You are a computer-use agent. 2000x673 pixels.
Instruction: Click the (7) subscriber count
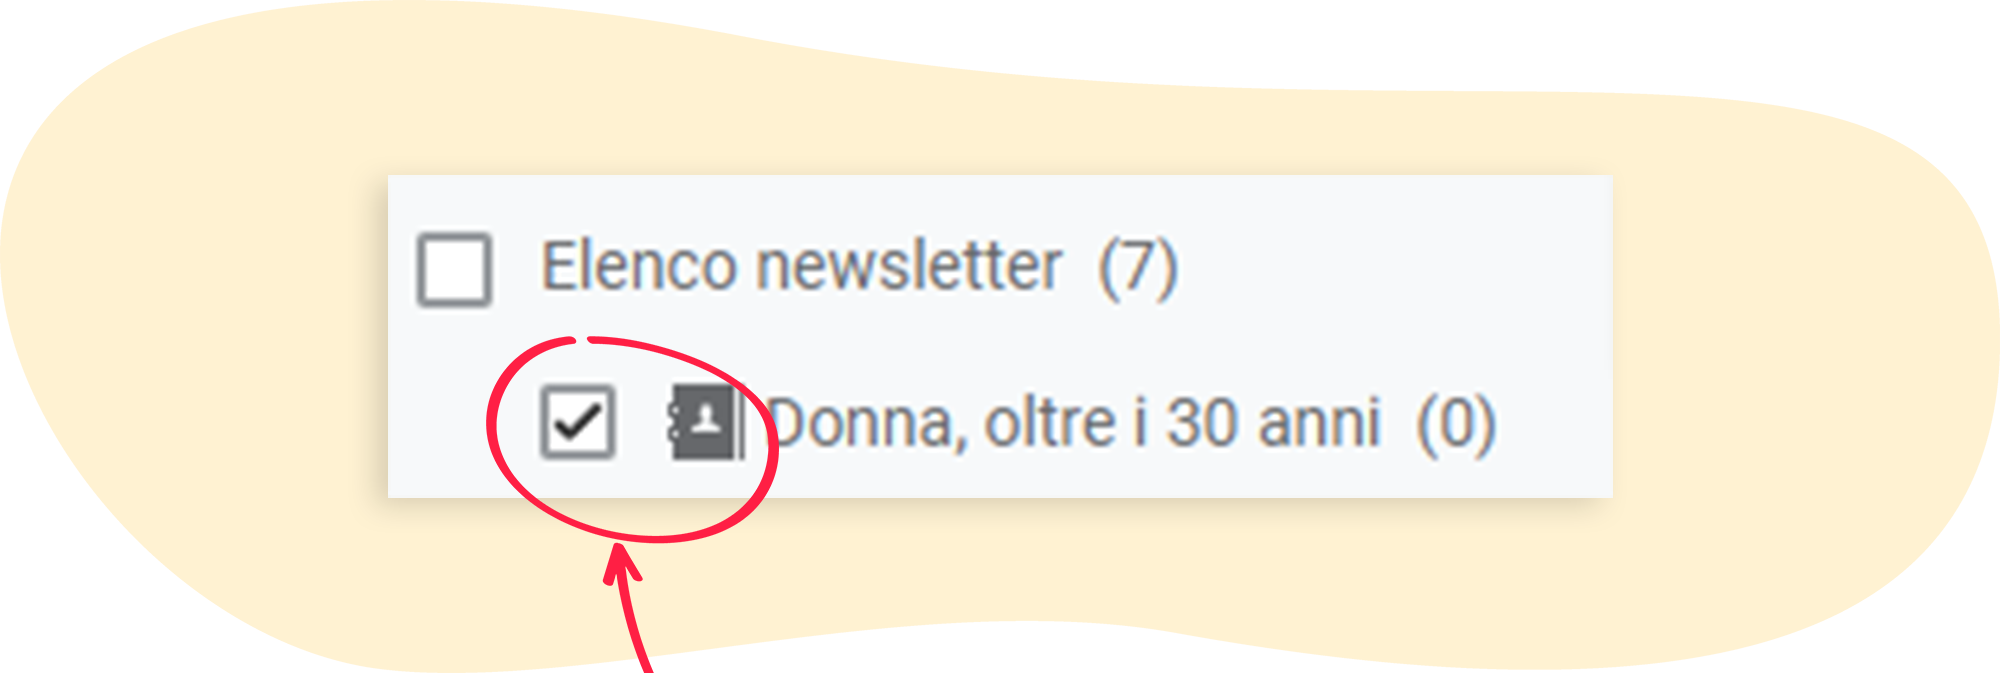pos(1138,268)
